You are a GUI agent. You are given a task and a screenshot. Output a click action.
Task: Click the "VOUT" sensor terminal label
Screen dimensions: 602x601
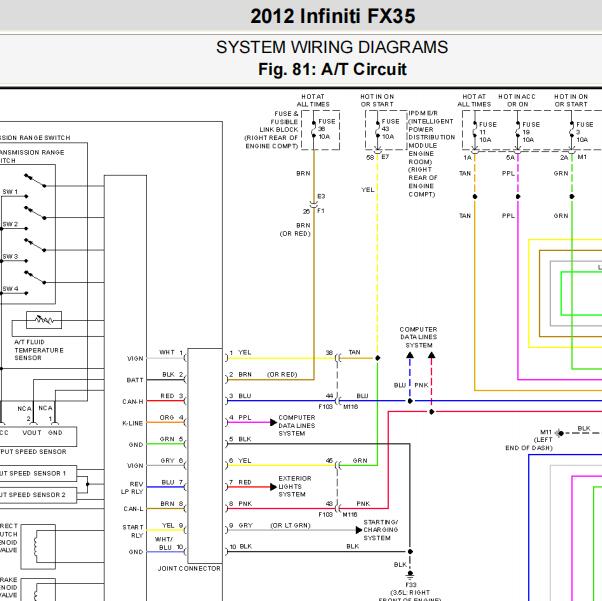coord(31,433)
